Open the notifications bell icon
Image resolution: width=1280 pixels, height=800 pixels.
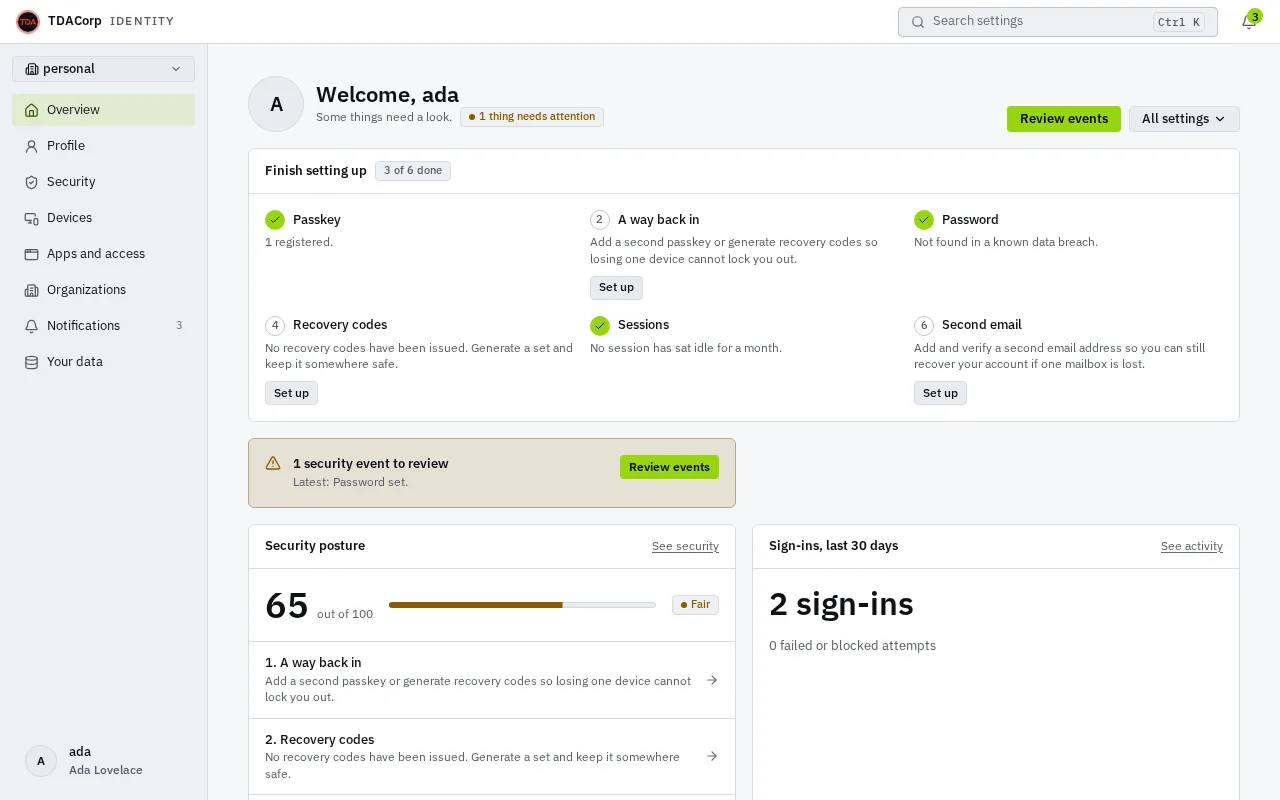(x=1248, y=22)
